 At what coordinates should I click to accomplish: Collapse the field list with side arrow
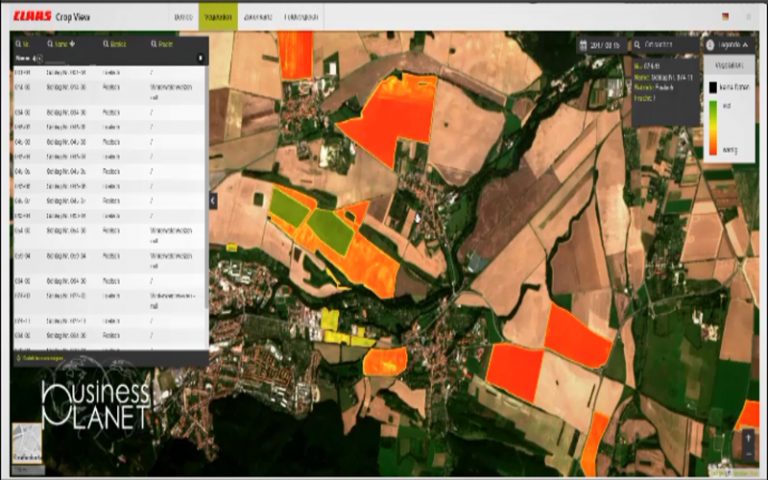pyautogui.click(x=212, y=201)
